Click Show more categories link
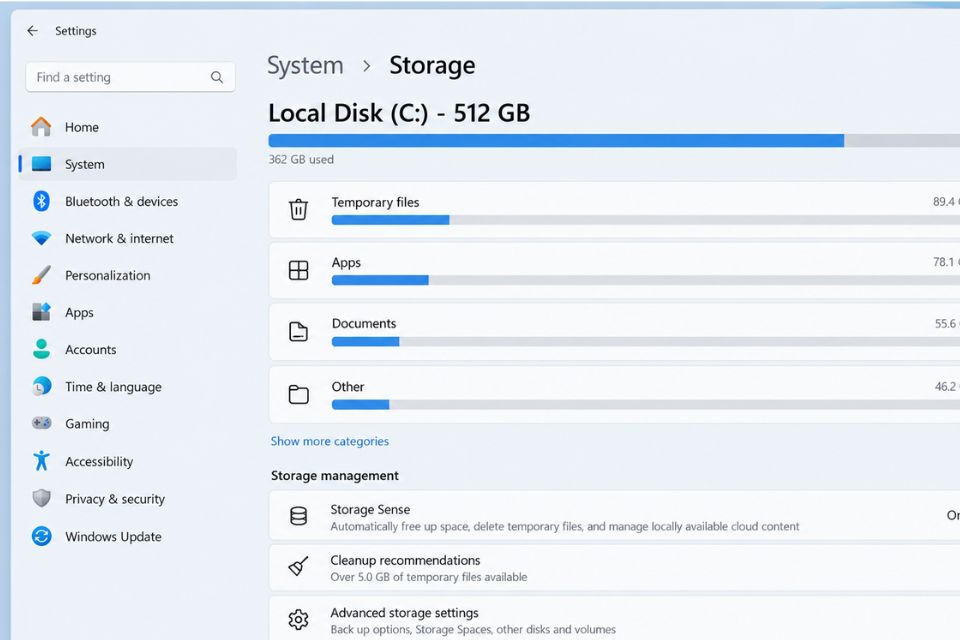 [329, 441]
